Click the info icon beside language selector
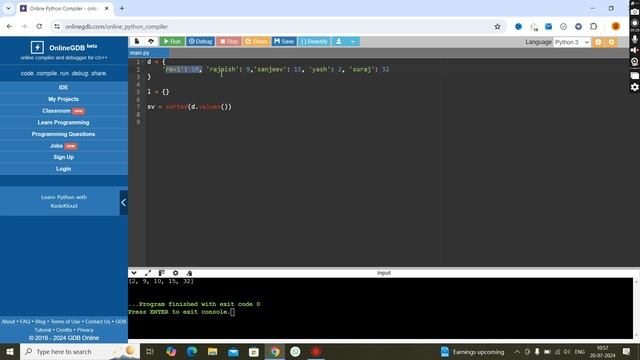The image size is (640, 360). tap(598, 42)
